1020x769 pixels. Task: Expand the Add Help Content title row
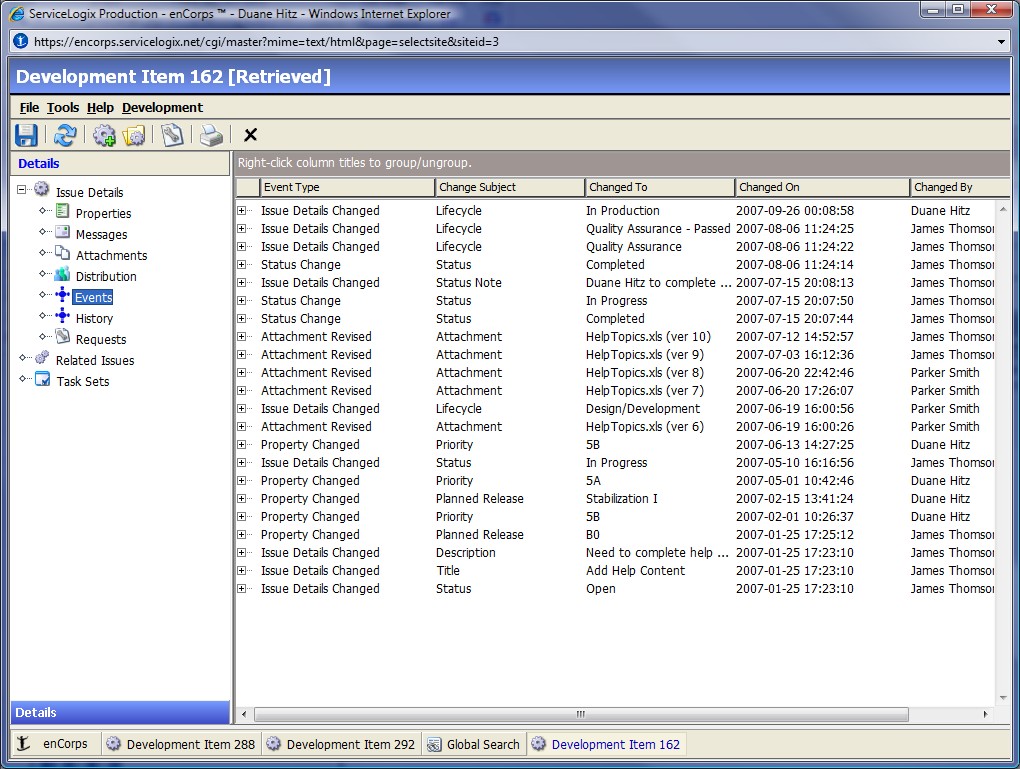[x=241, y=571]
